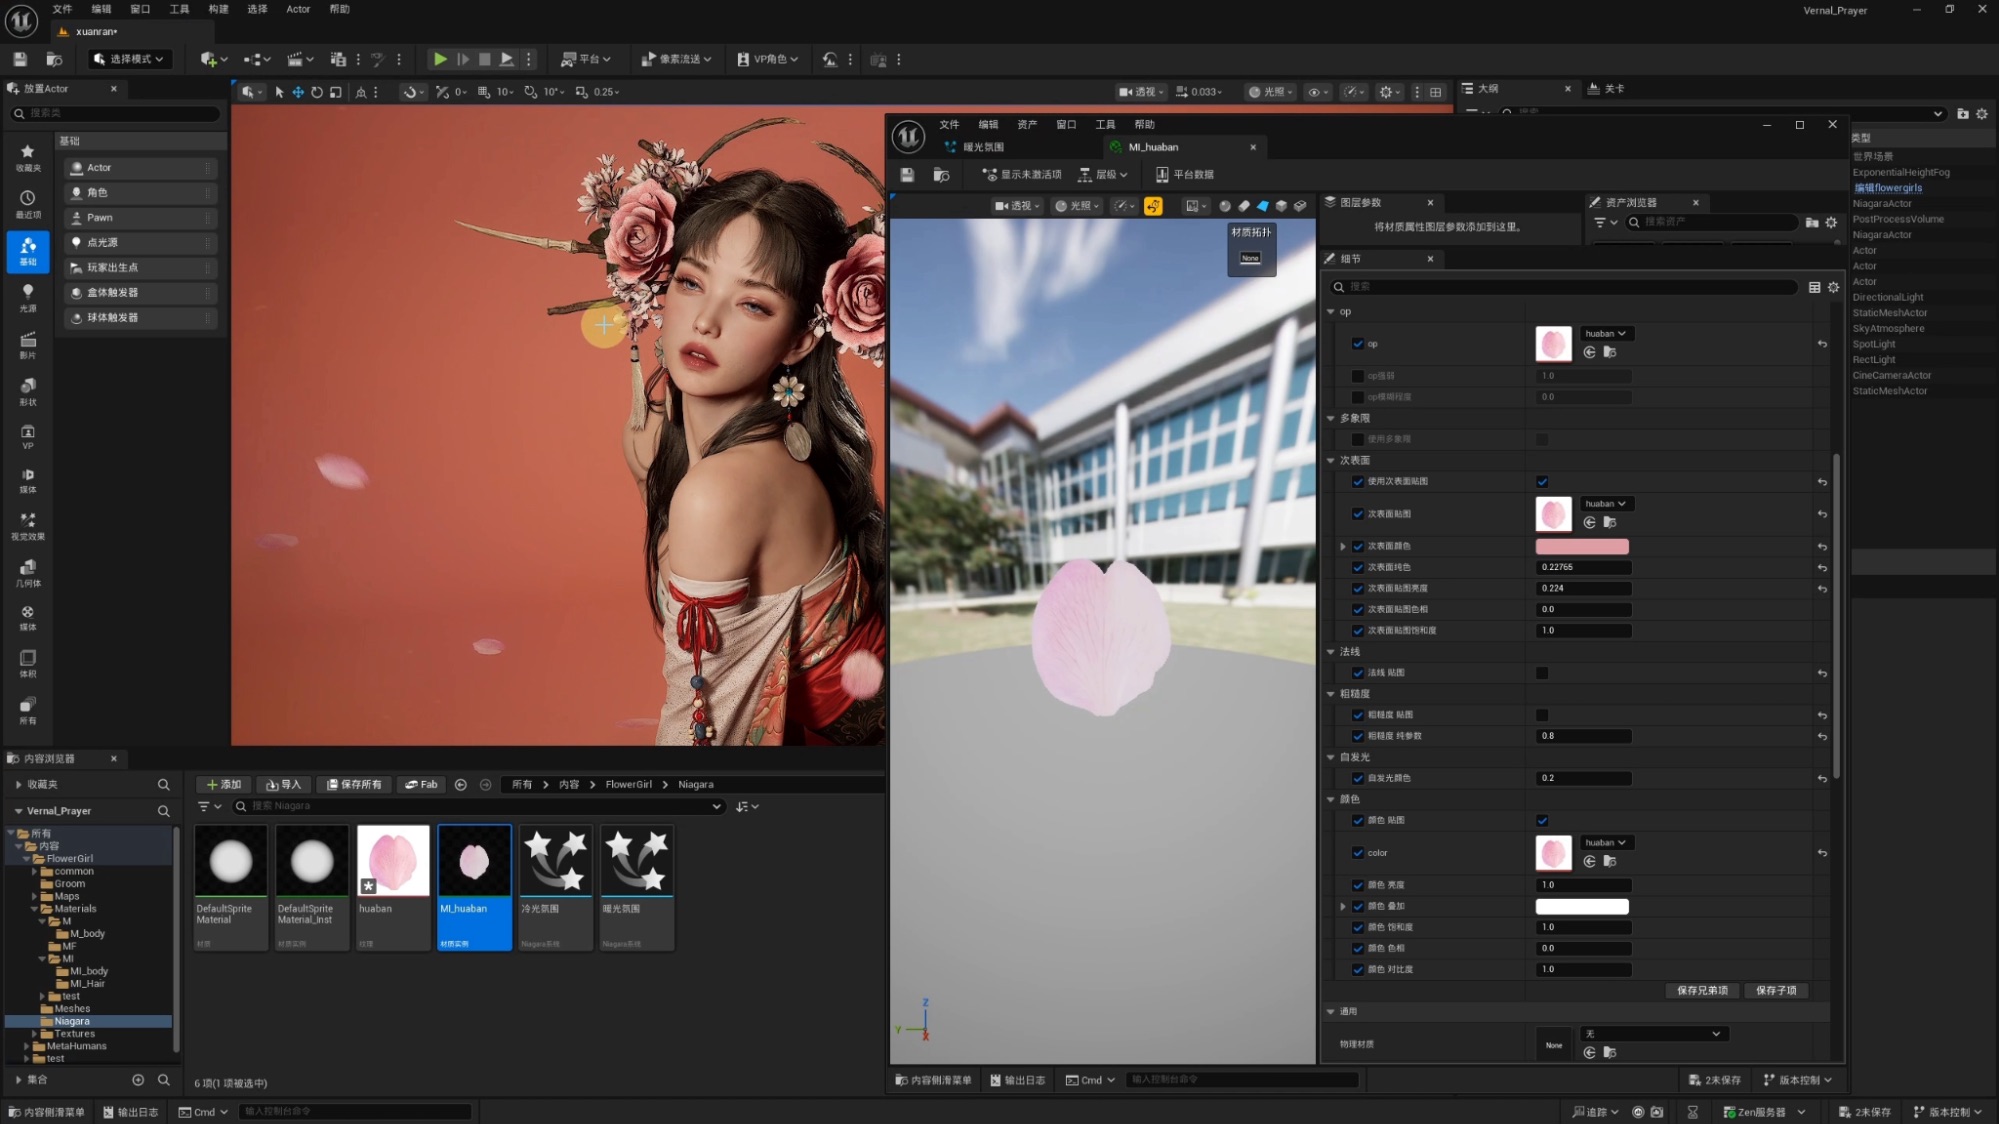Click the 保存所有 button in the Content Browser
Image resolution: width=1999 pixels, height=1125 pixels.
(354, 785)
